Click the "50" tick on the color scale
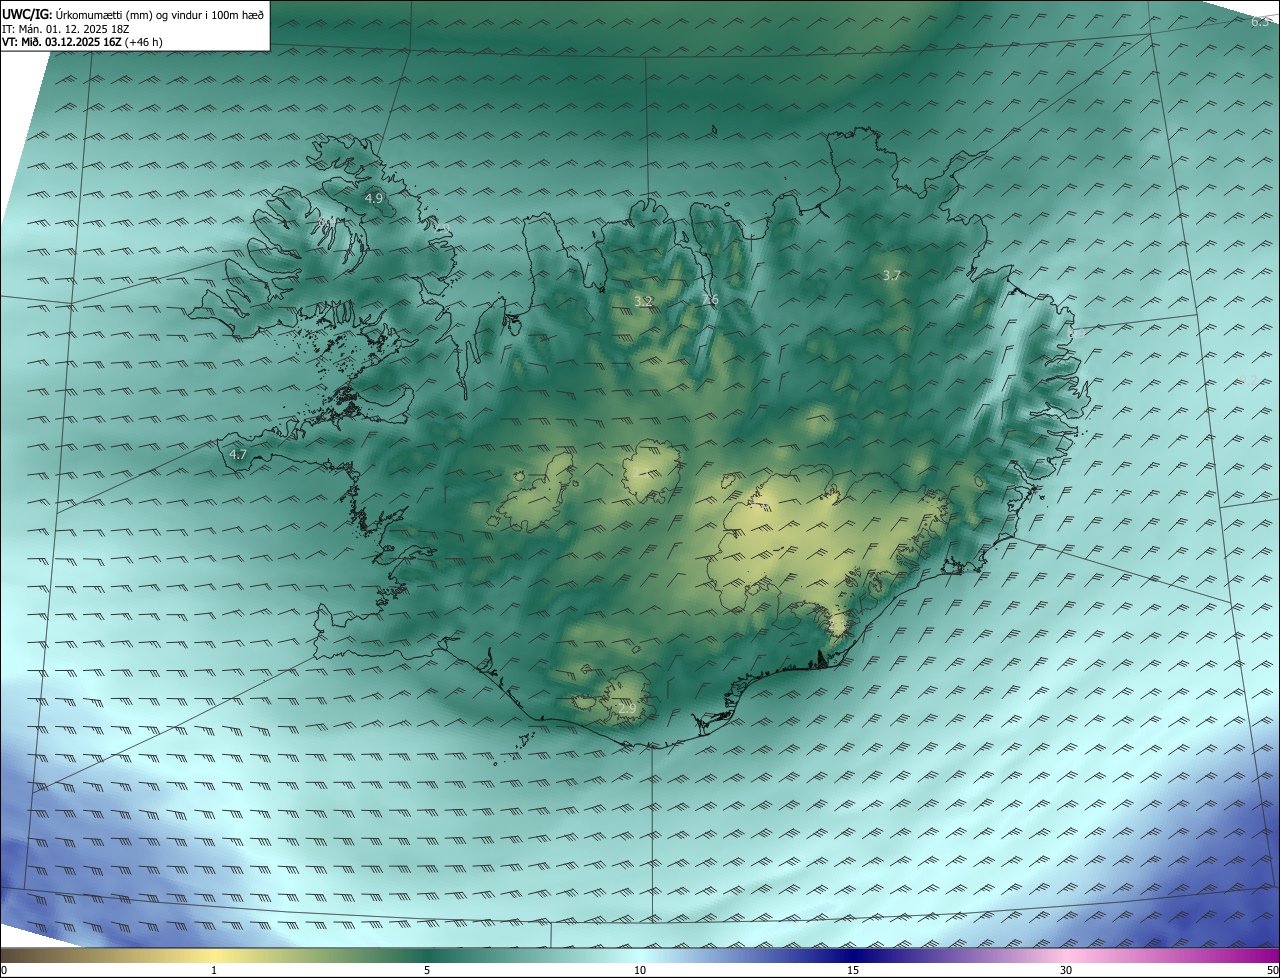This screenshot has height=978, width=1280. click(x=1272, y=970)
